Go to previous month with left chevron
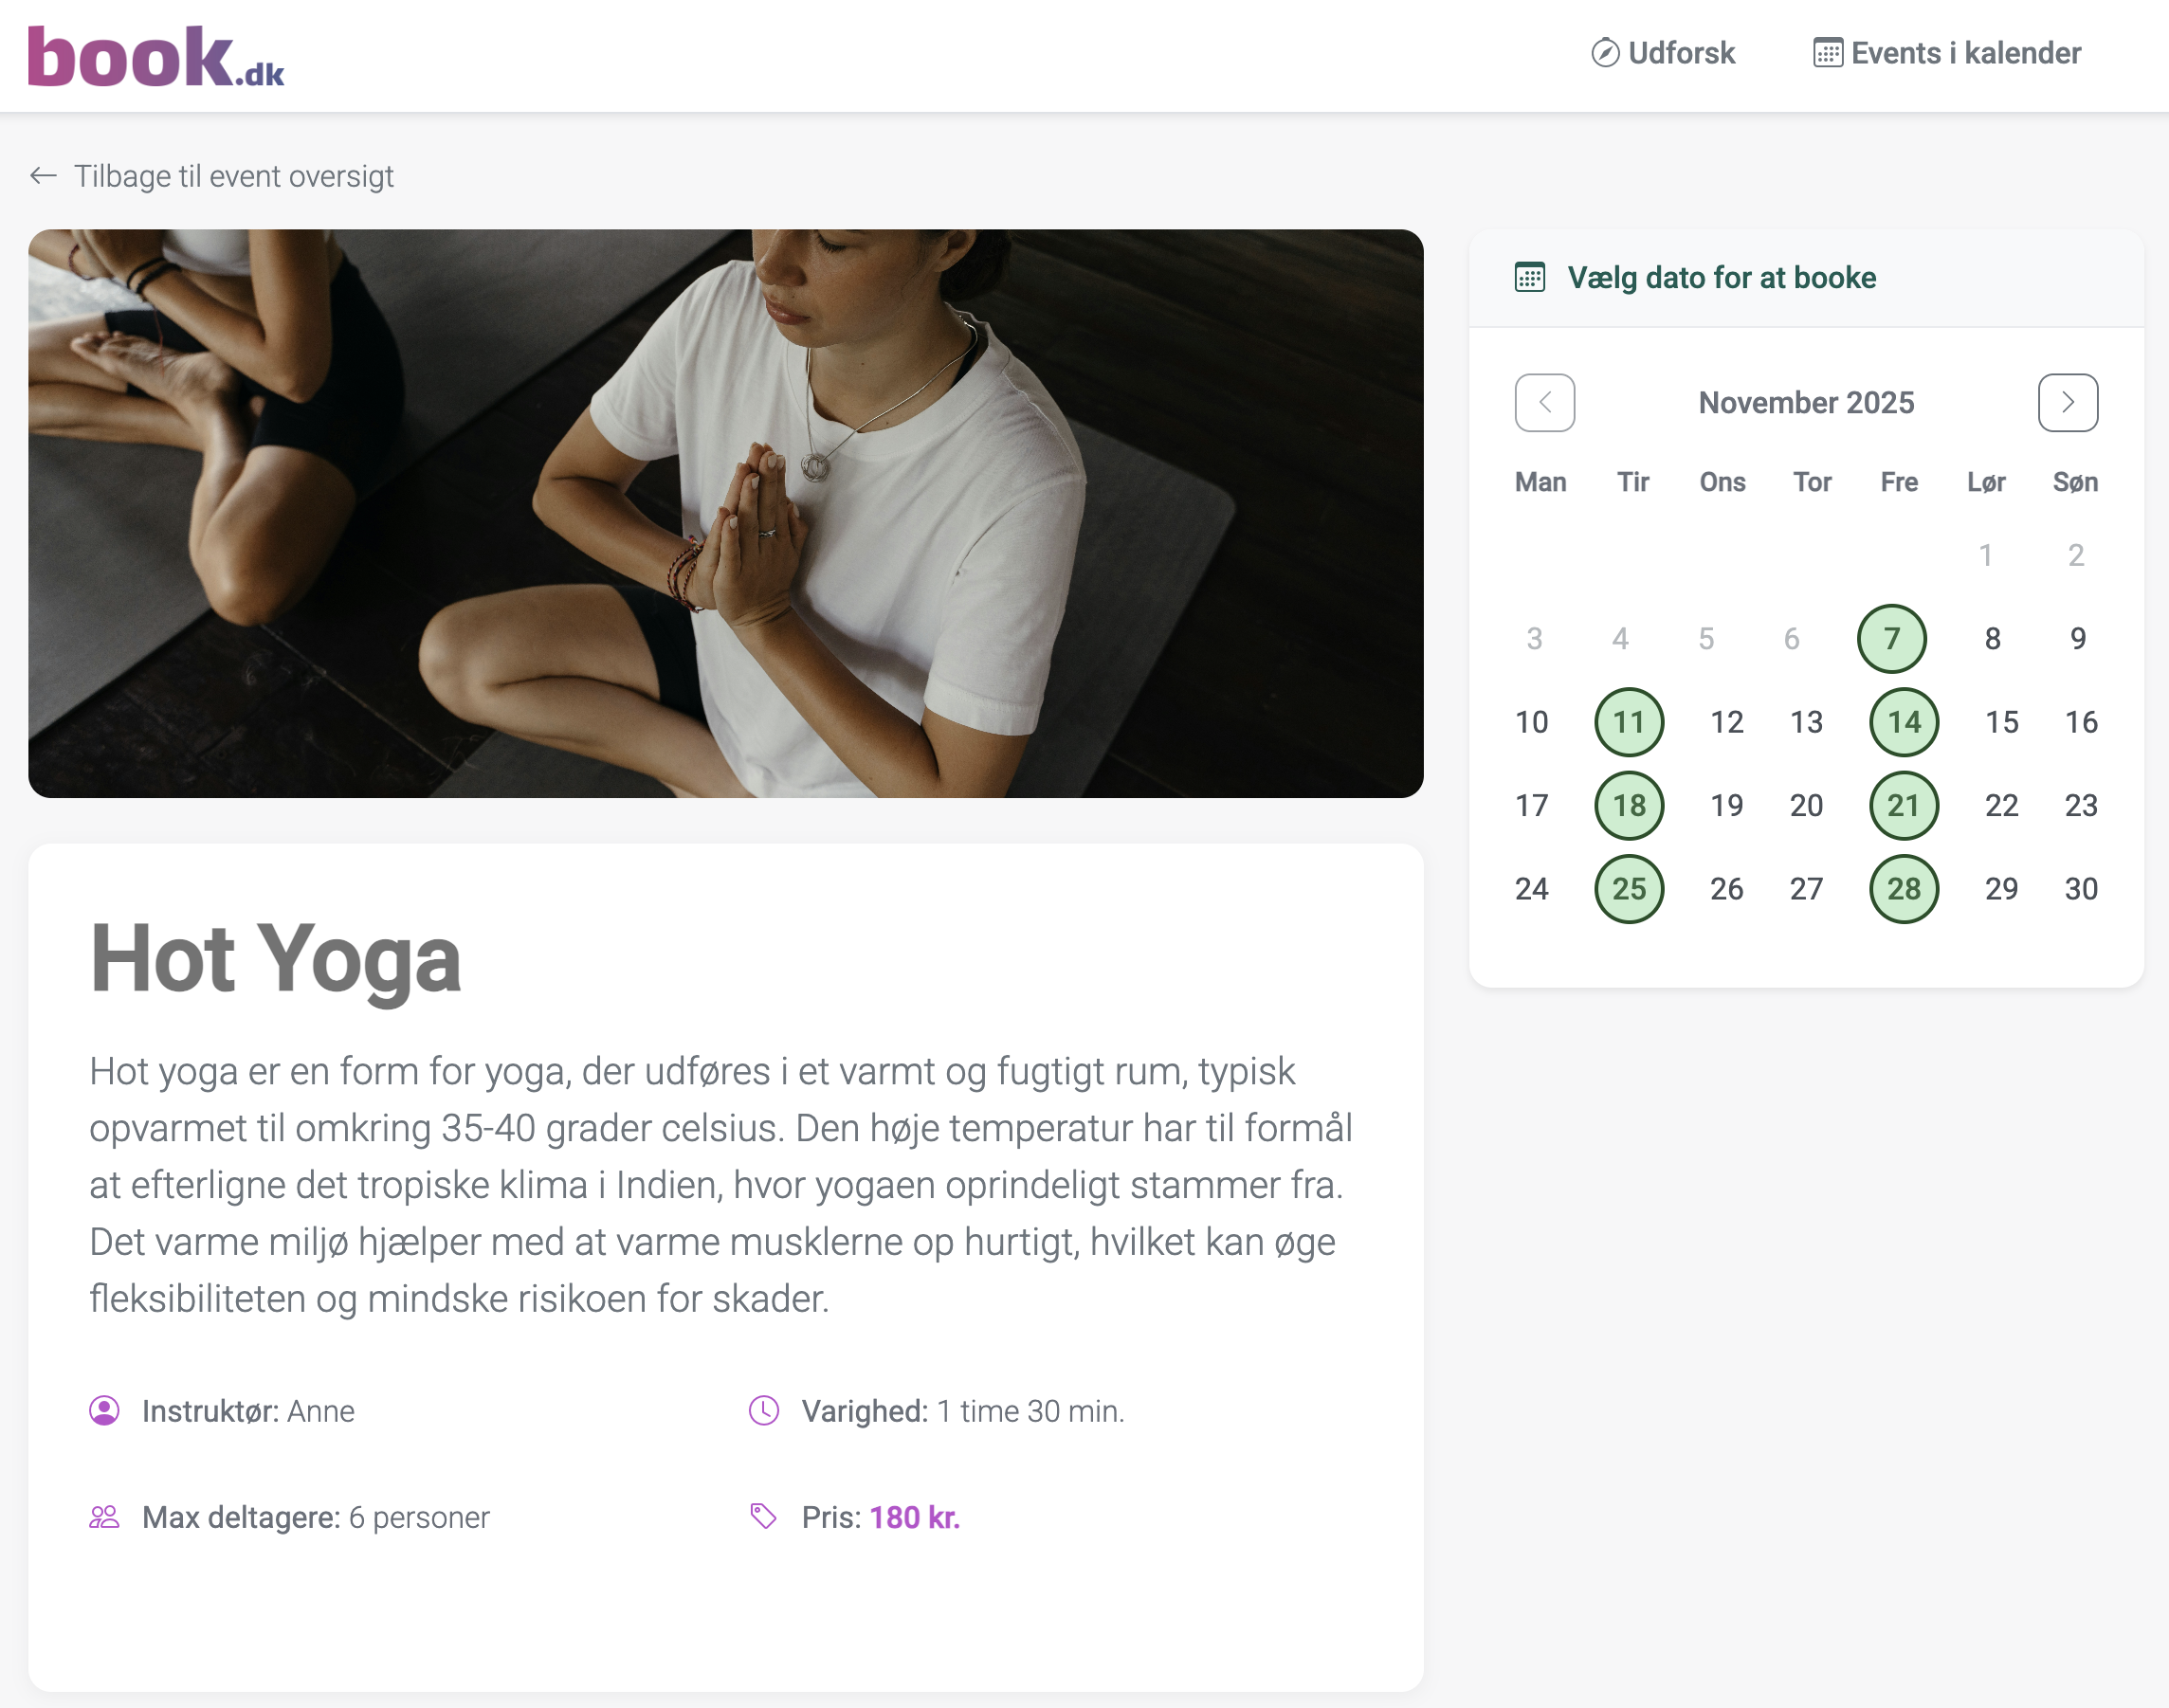 [x=1544, y=402]
